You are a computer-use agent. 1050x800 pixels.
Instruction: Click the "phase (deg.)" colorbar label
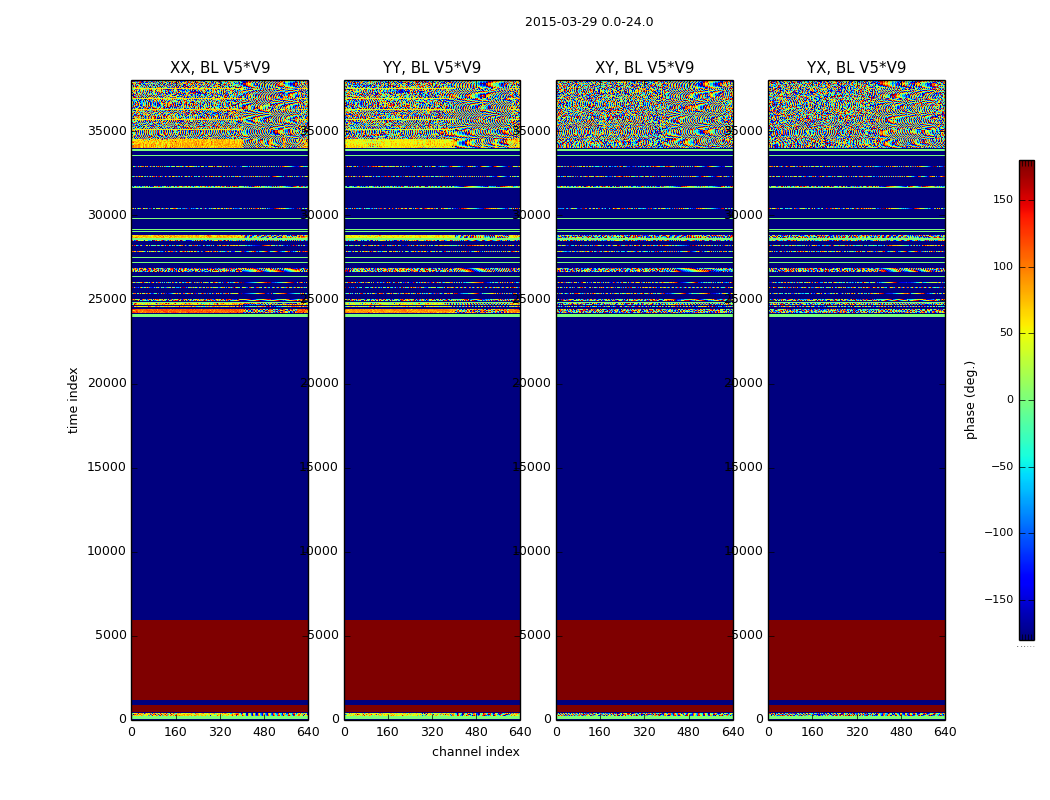click(x=970, y=399)
